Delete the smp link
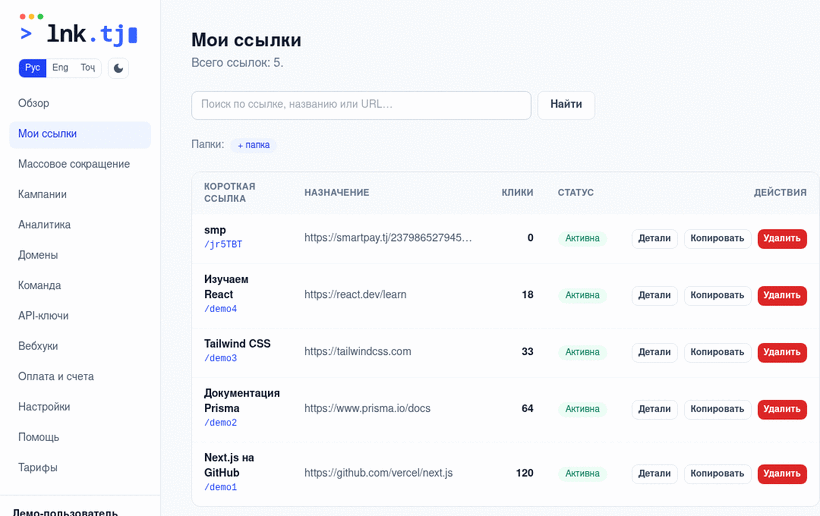 [x=782, y=238]
